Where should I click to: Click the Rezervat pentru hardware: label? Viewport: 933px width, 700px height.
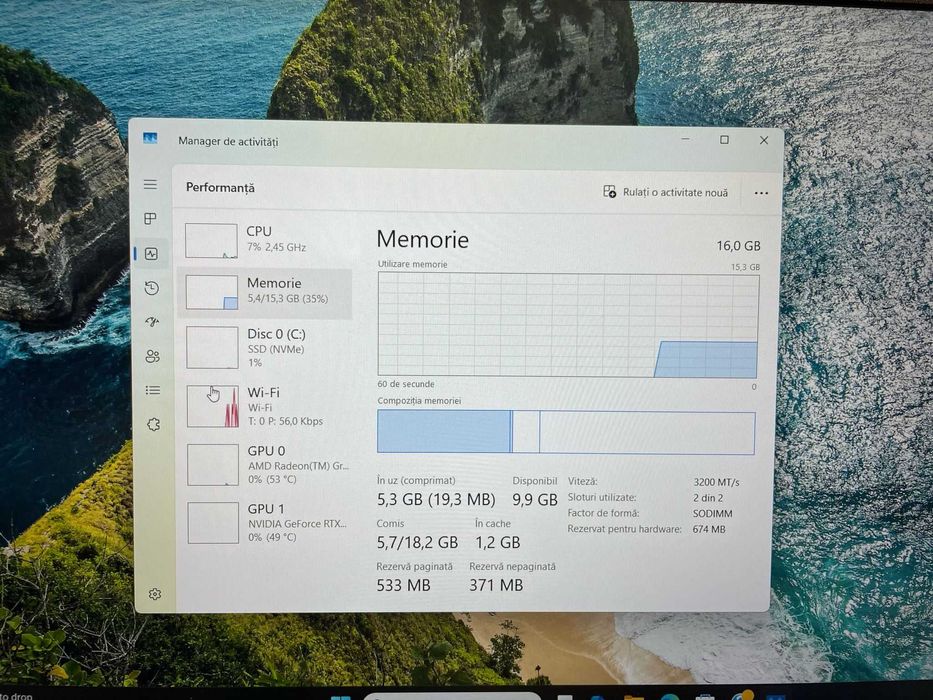(x=624, y=529)
